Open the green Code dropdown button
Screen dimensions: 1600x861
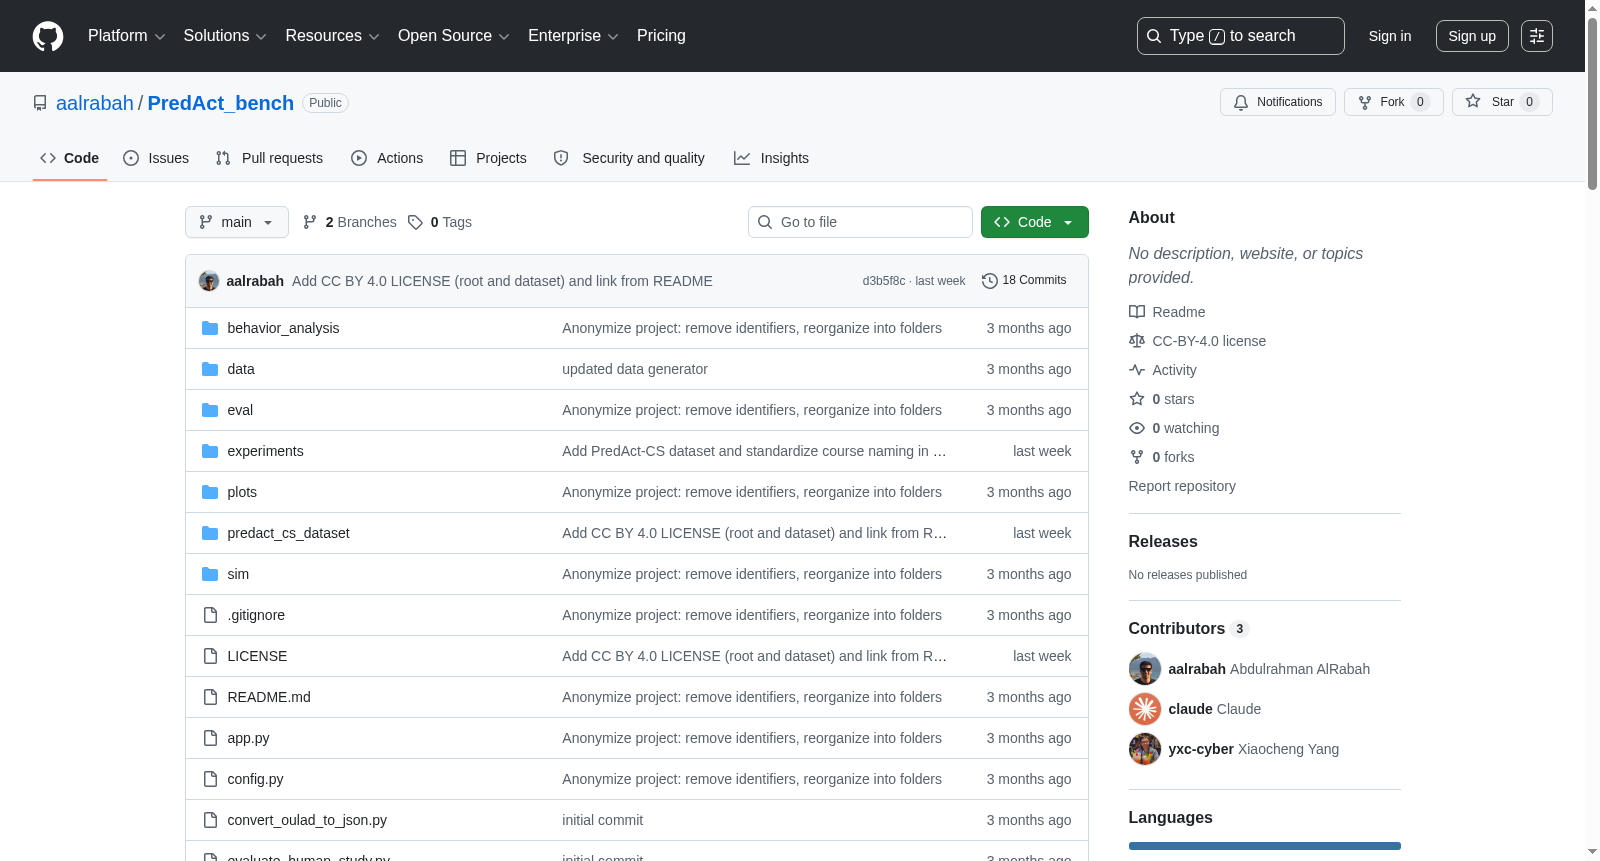(1035, 222)
